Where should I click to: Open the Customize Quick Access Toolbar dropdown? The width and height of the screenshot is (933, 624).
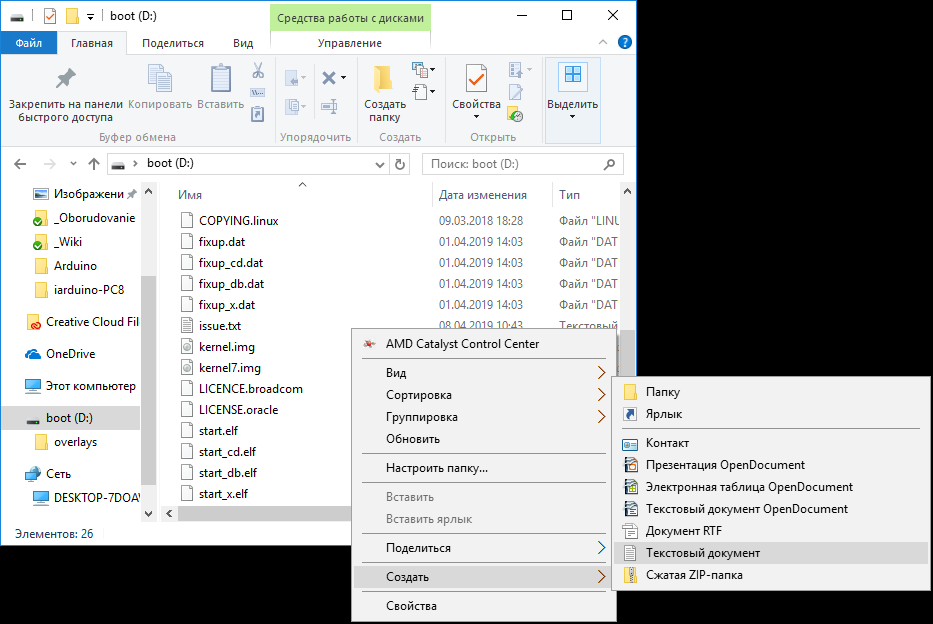point(90,17)
